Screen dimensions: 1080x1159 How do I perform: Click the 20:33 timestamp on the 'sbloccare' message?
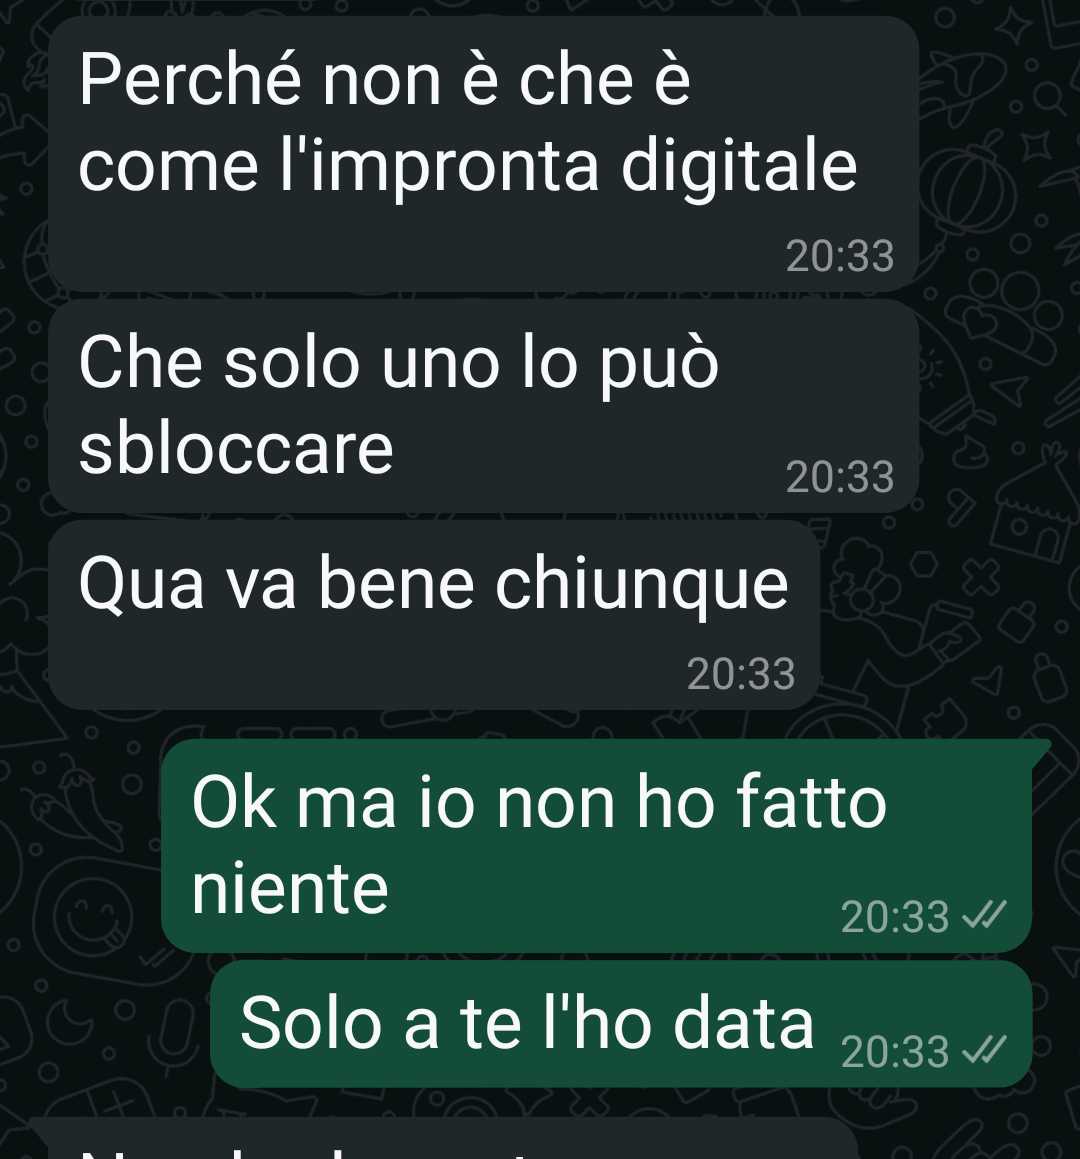click(840, 477)
